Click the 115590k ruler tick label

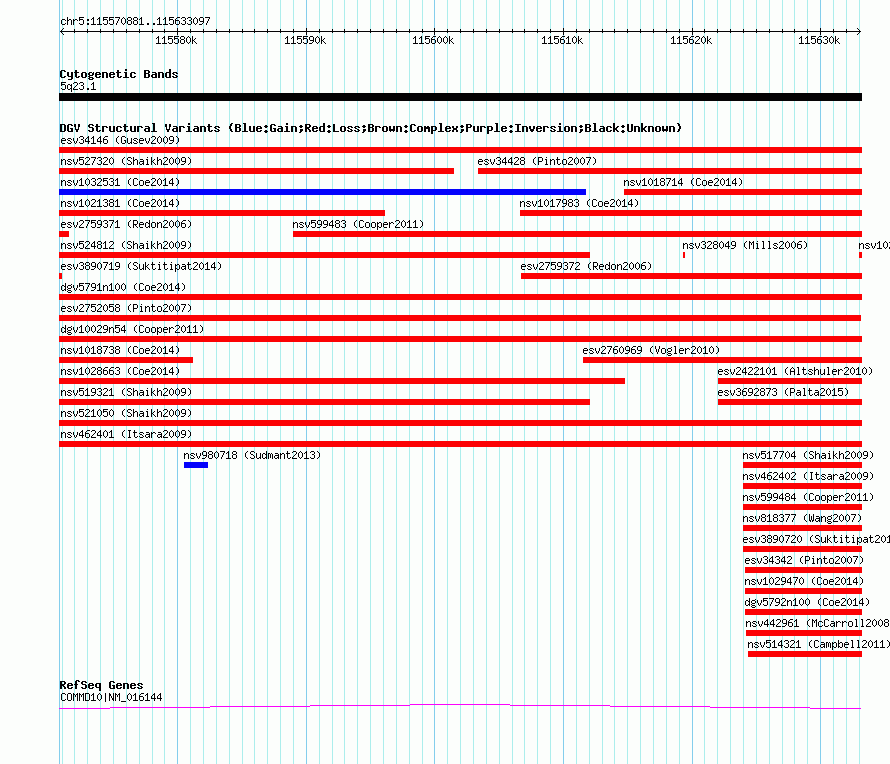[x=305, y=40]
